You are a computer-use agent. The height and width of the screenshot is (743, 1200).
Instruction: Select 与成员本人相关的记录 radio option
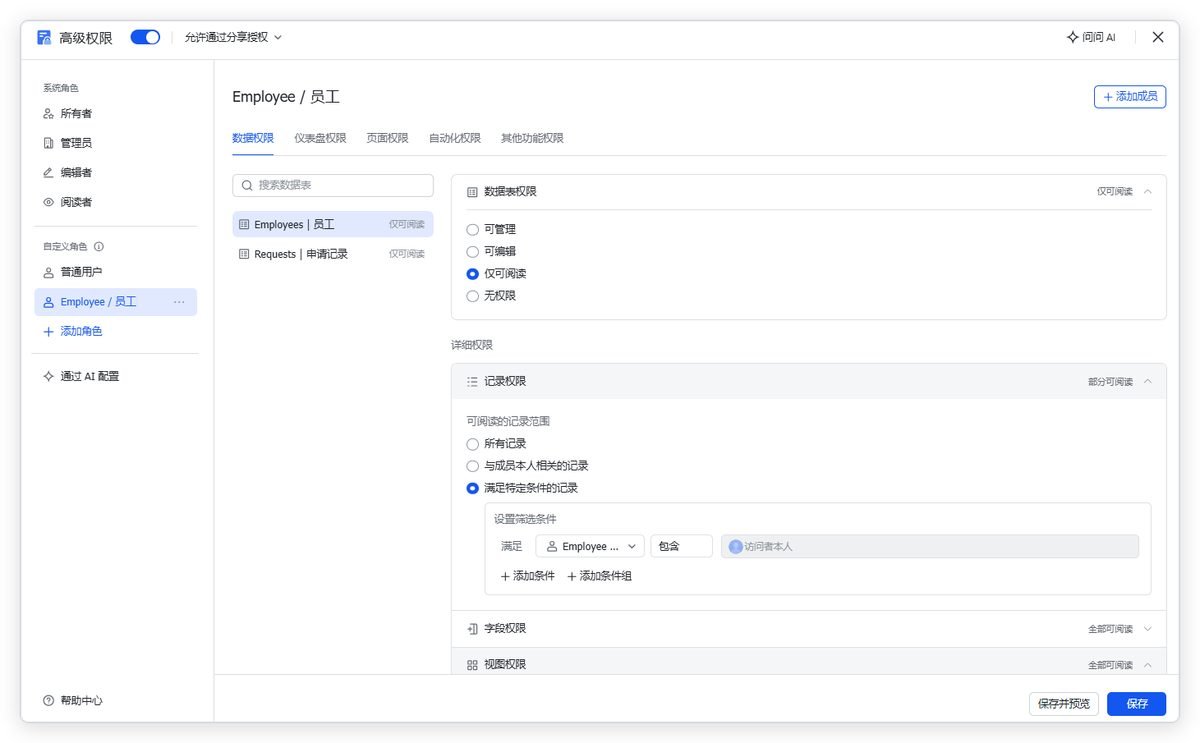pos(473,466)
